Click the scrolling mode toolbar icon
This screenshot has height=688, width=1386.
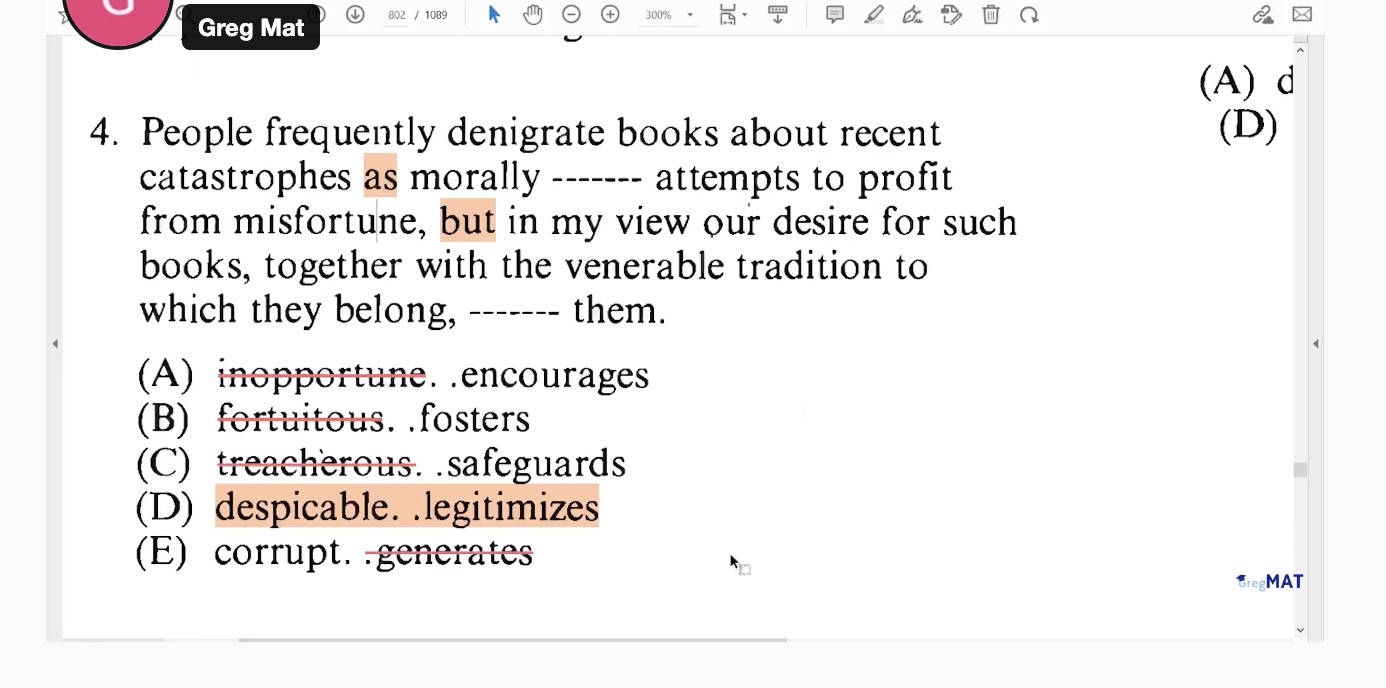coord(777,14)
